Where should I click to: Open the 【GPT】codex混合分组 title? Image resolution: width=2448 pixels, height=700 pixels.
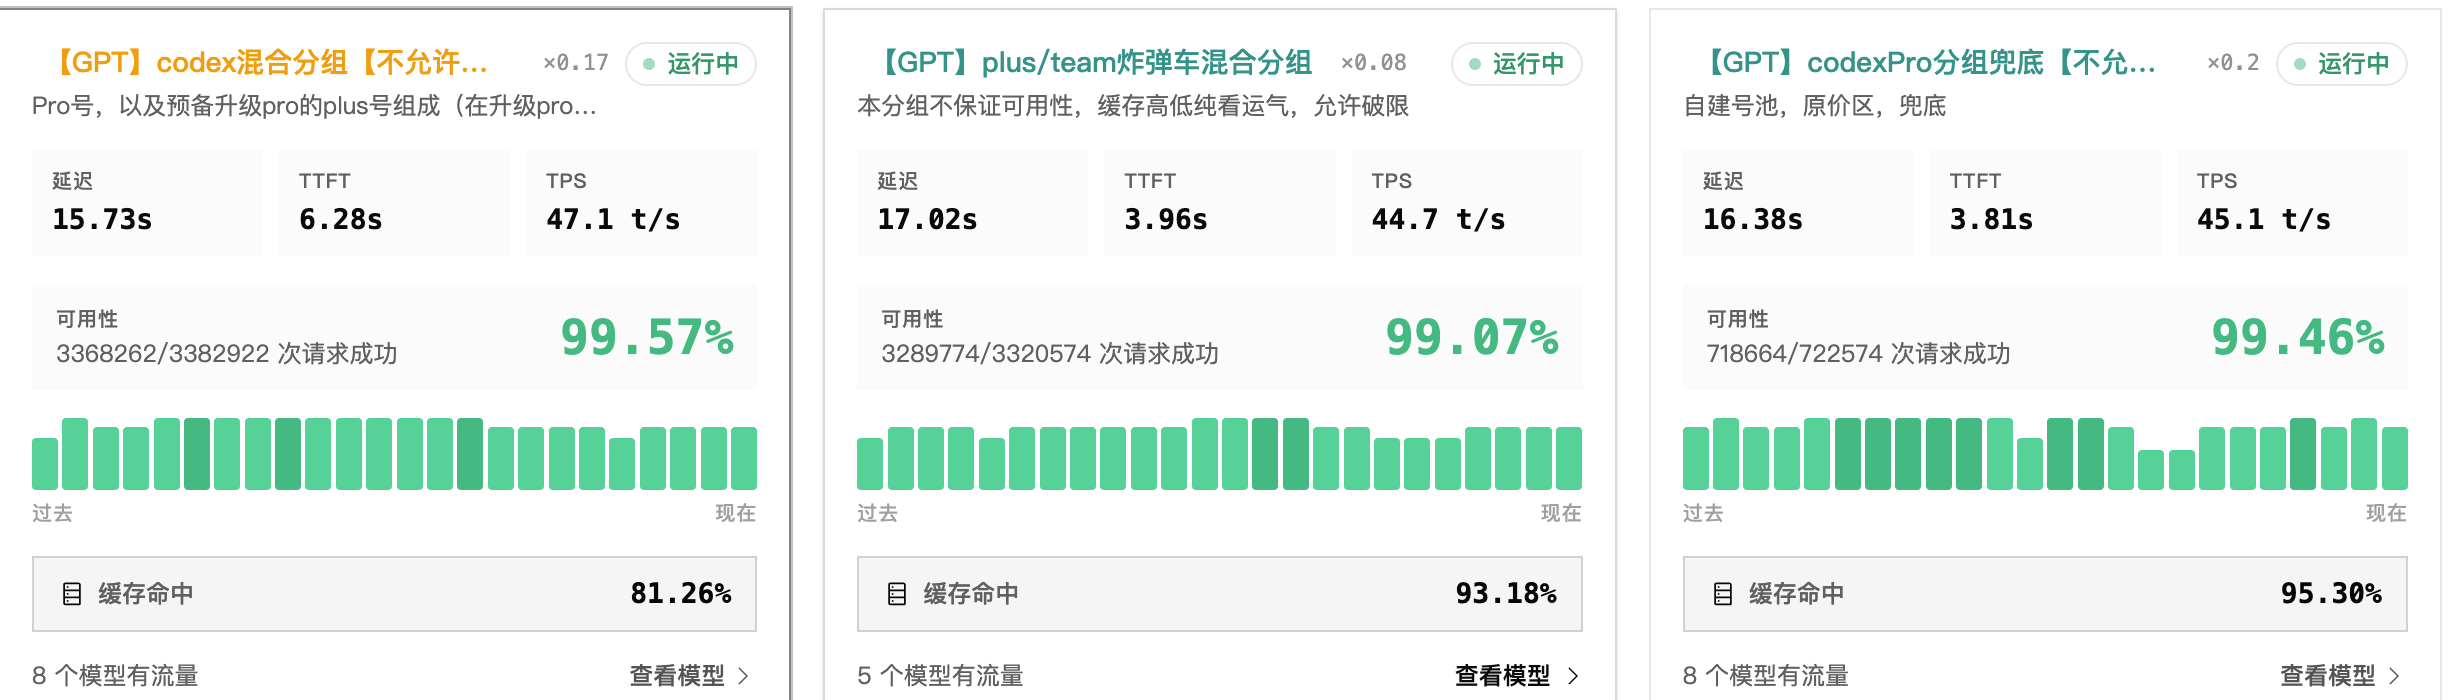[266, 63]
